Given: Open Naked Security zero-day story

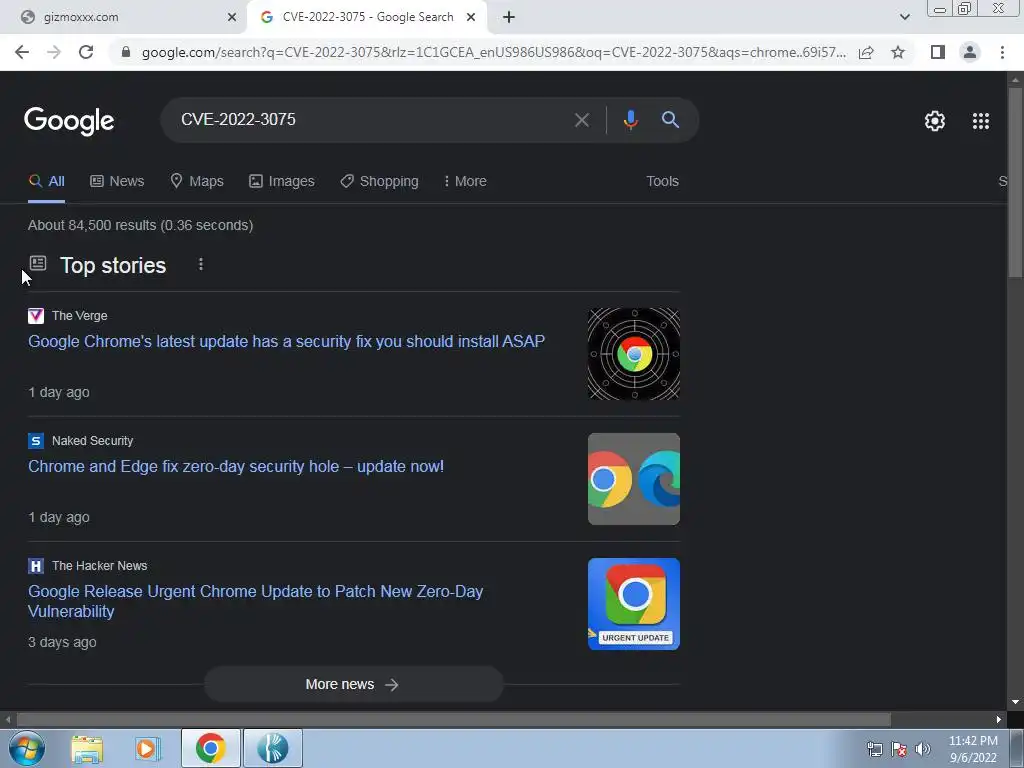Looking at the screenshot, I should 236,466.
